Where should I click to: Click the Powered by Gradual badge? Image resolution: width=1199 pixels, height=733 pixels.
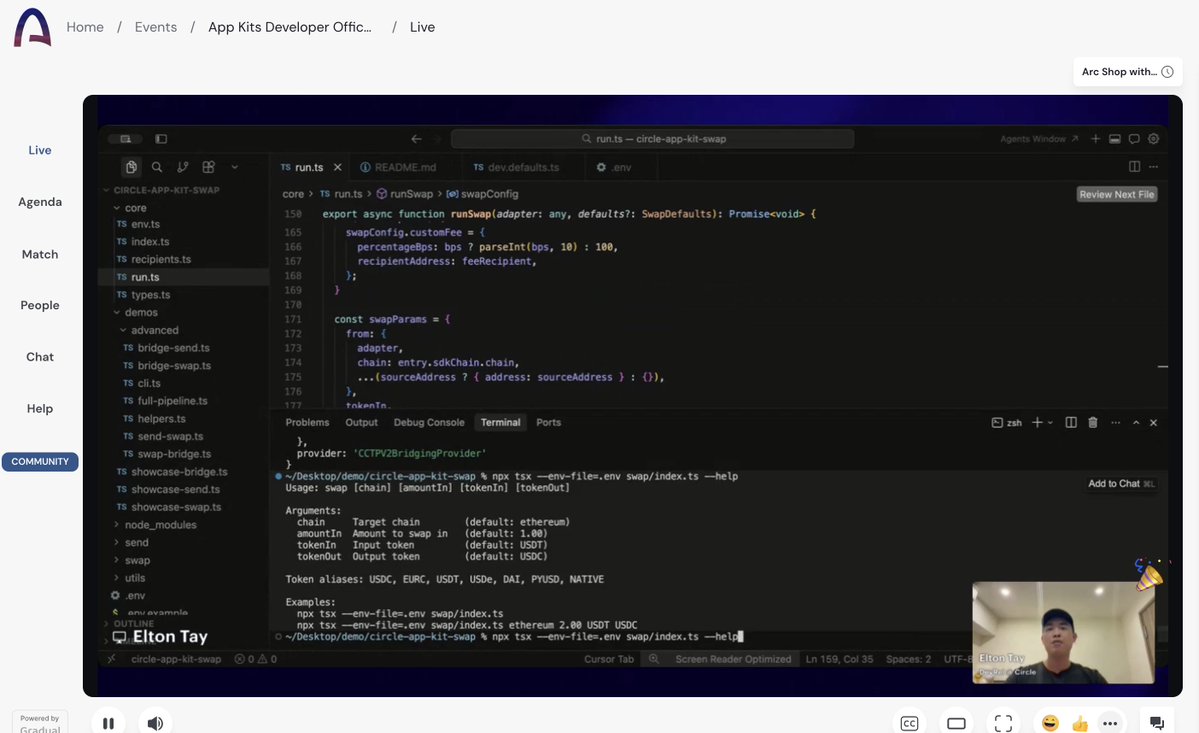point(40,723)
